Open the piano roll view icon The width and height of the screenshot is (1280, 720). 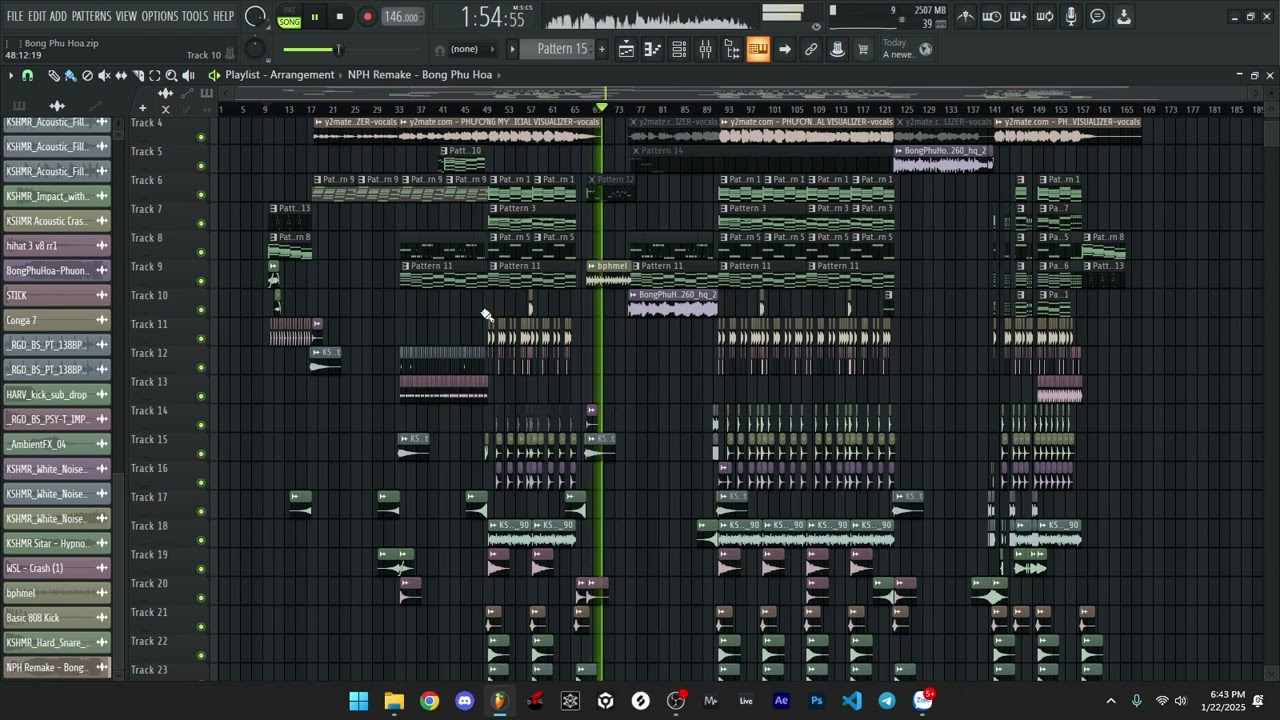point(652,49)
